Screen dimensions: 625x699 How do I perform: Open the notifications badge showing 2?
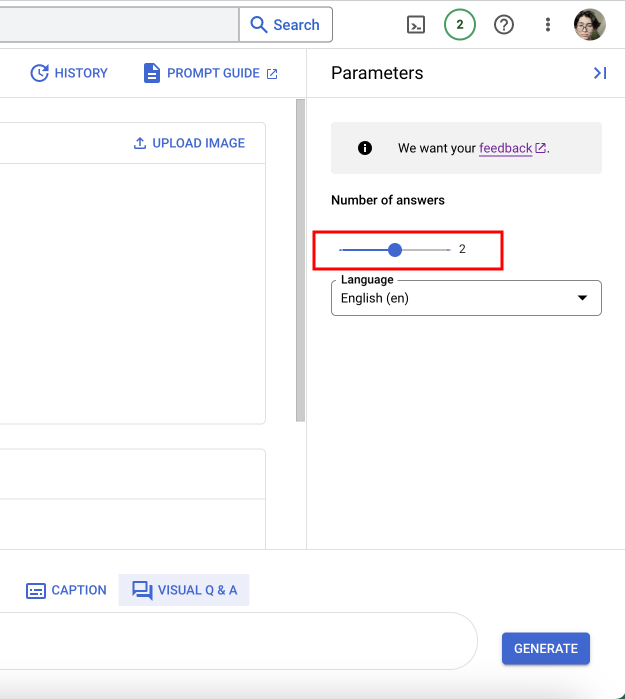(x=460, y=25)
